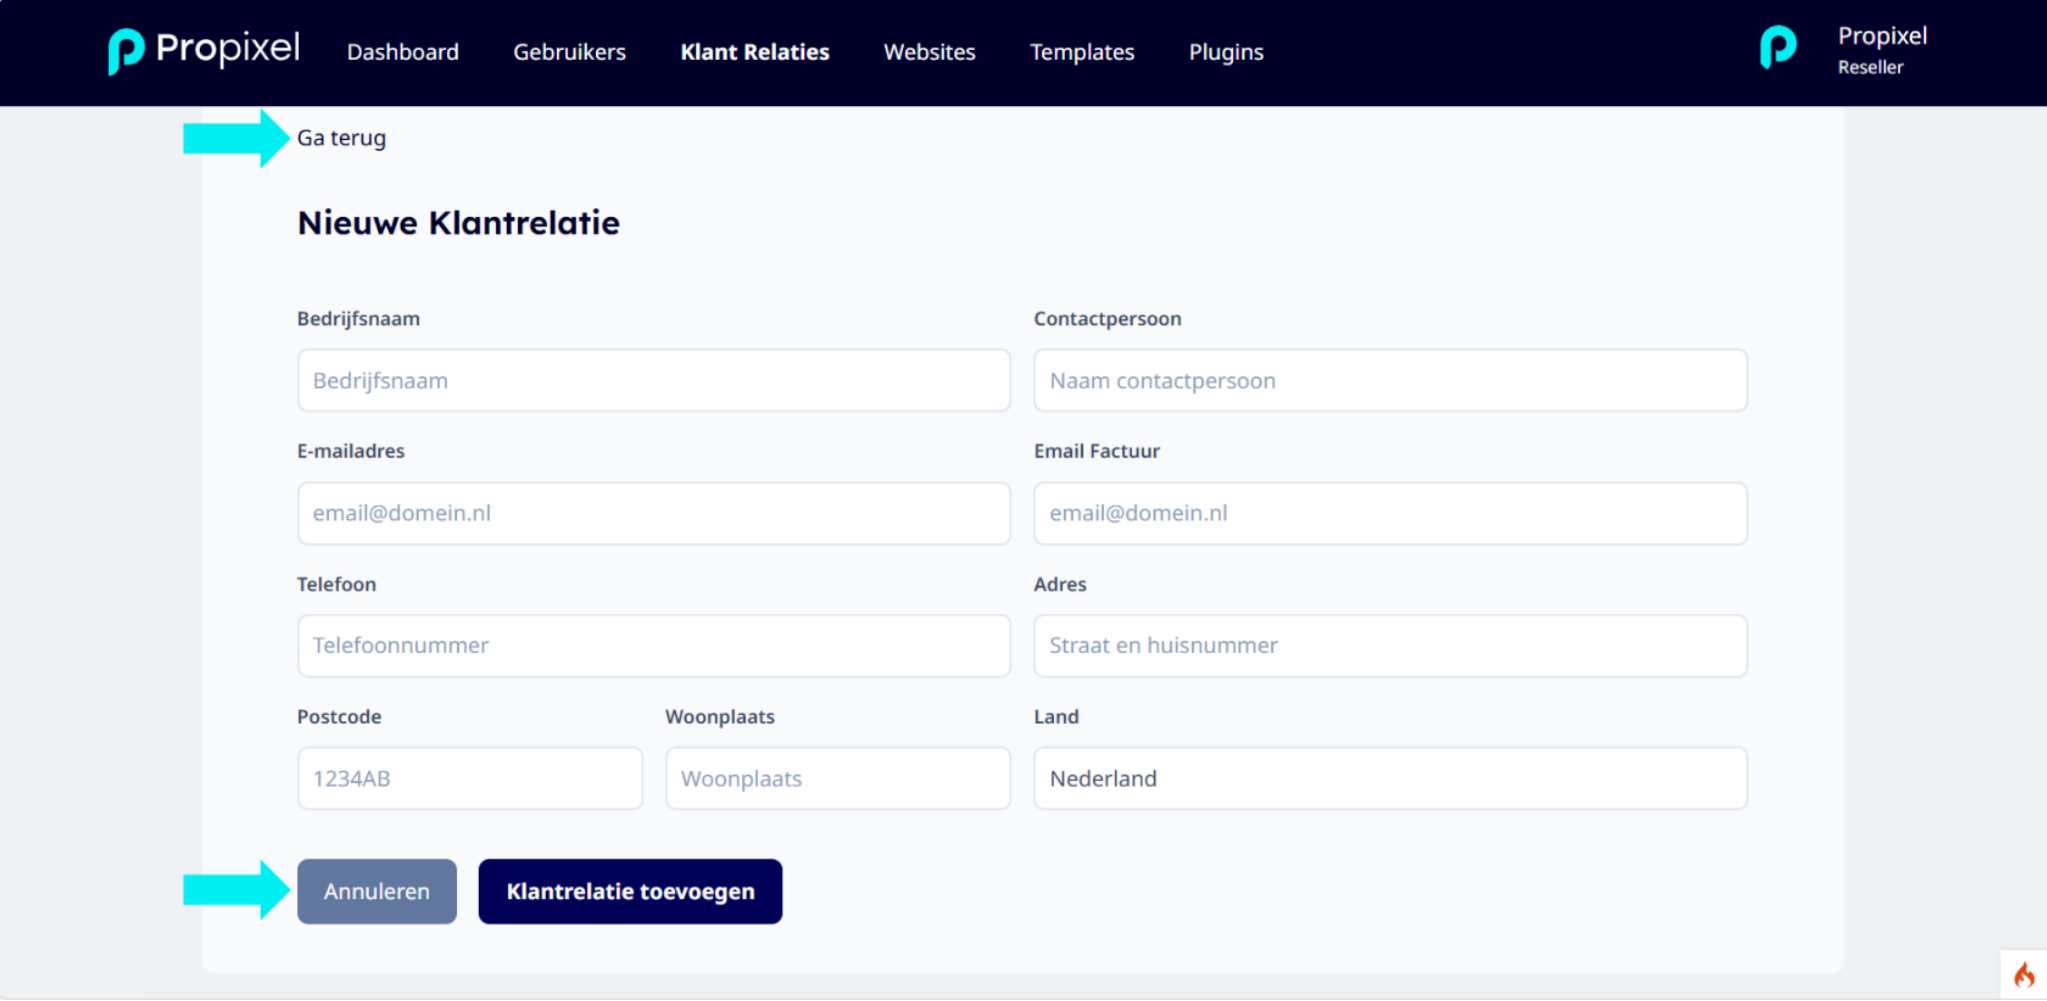The width and height of the screenshot is (2047, 1001).
Task: Click the Land field containing Nederland
Action: (1390, 778)
